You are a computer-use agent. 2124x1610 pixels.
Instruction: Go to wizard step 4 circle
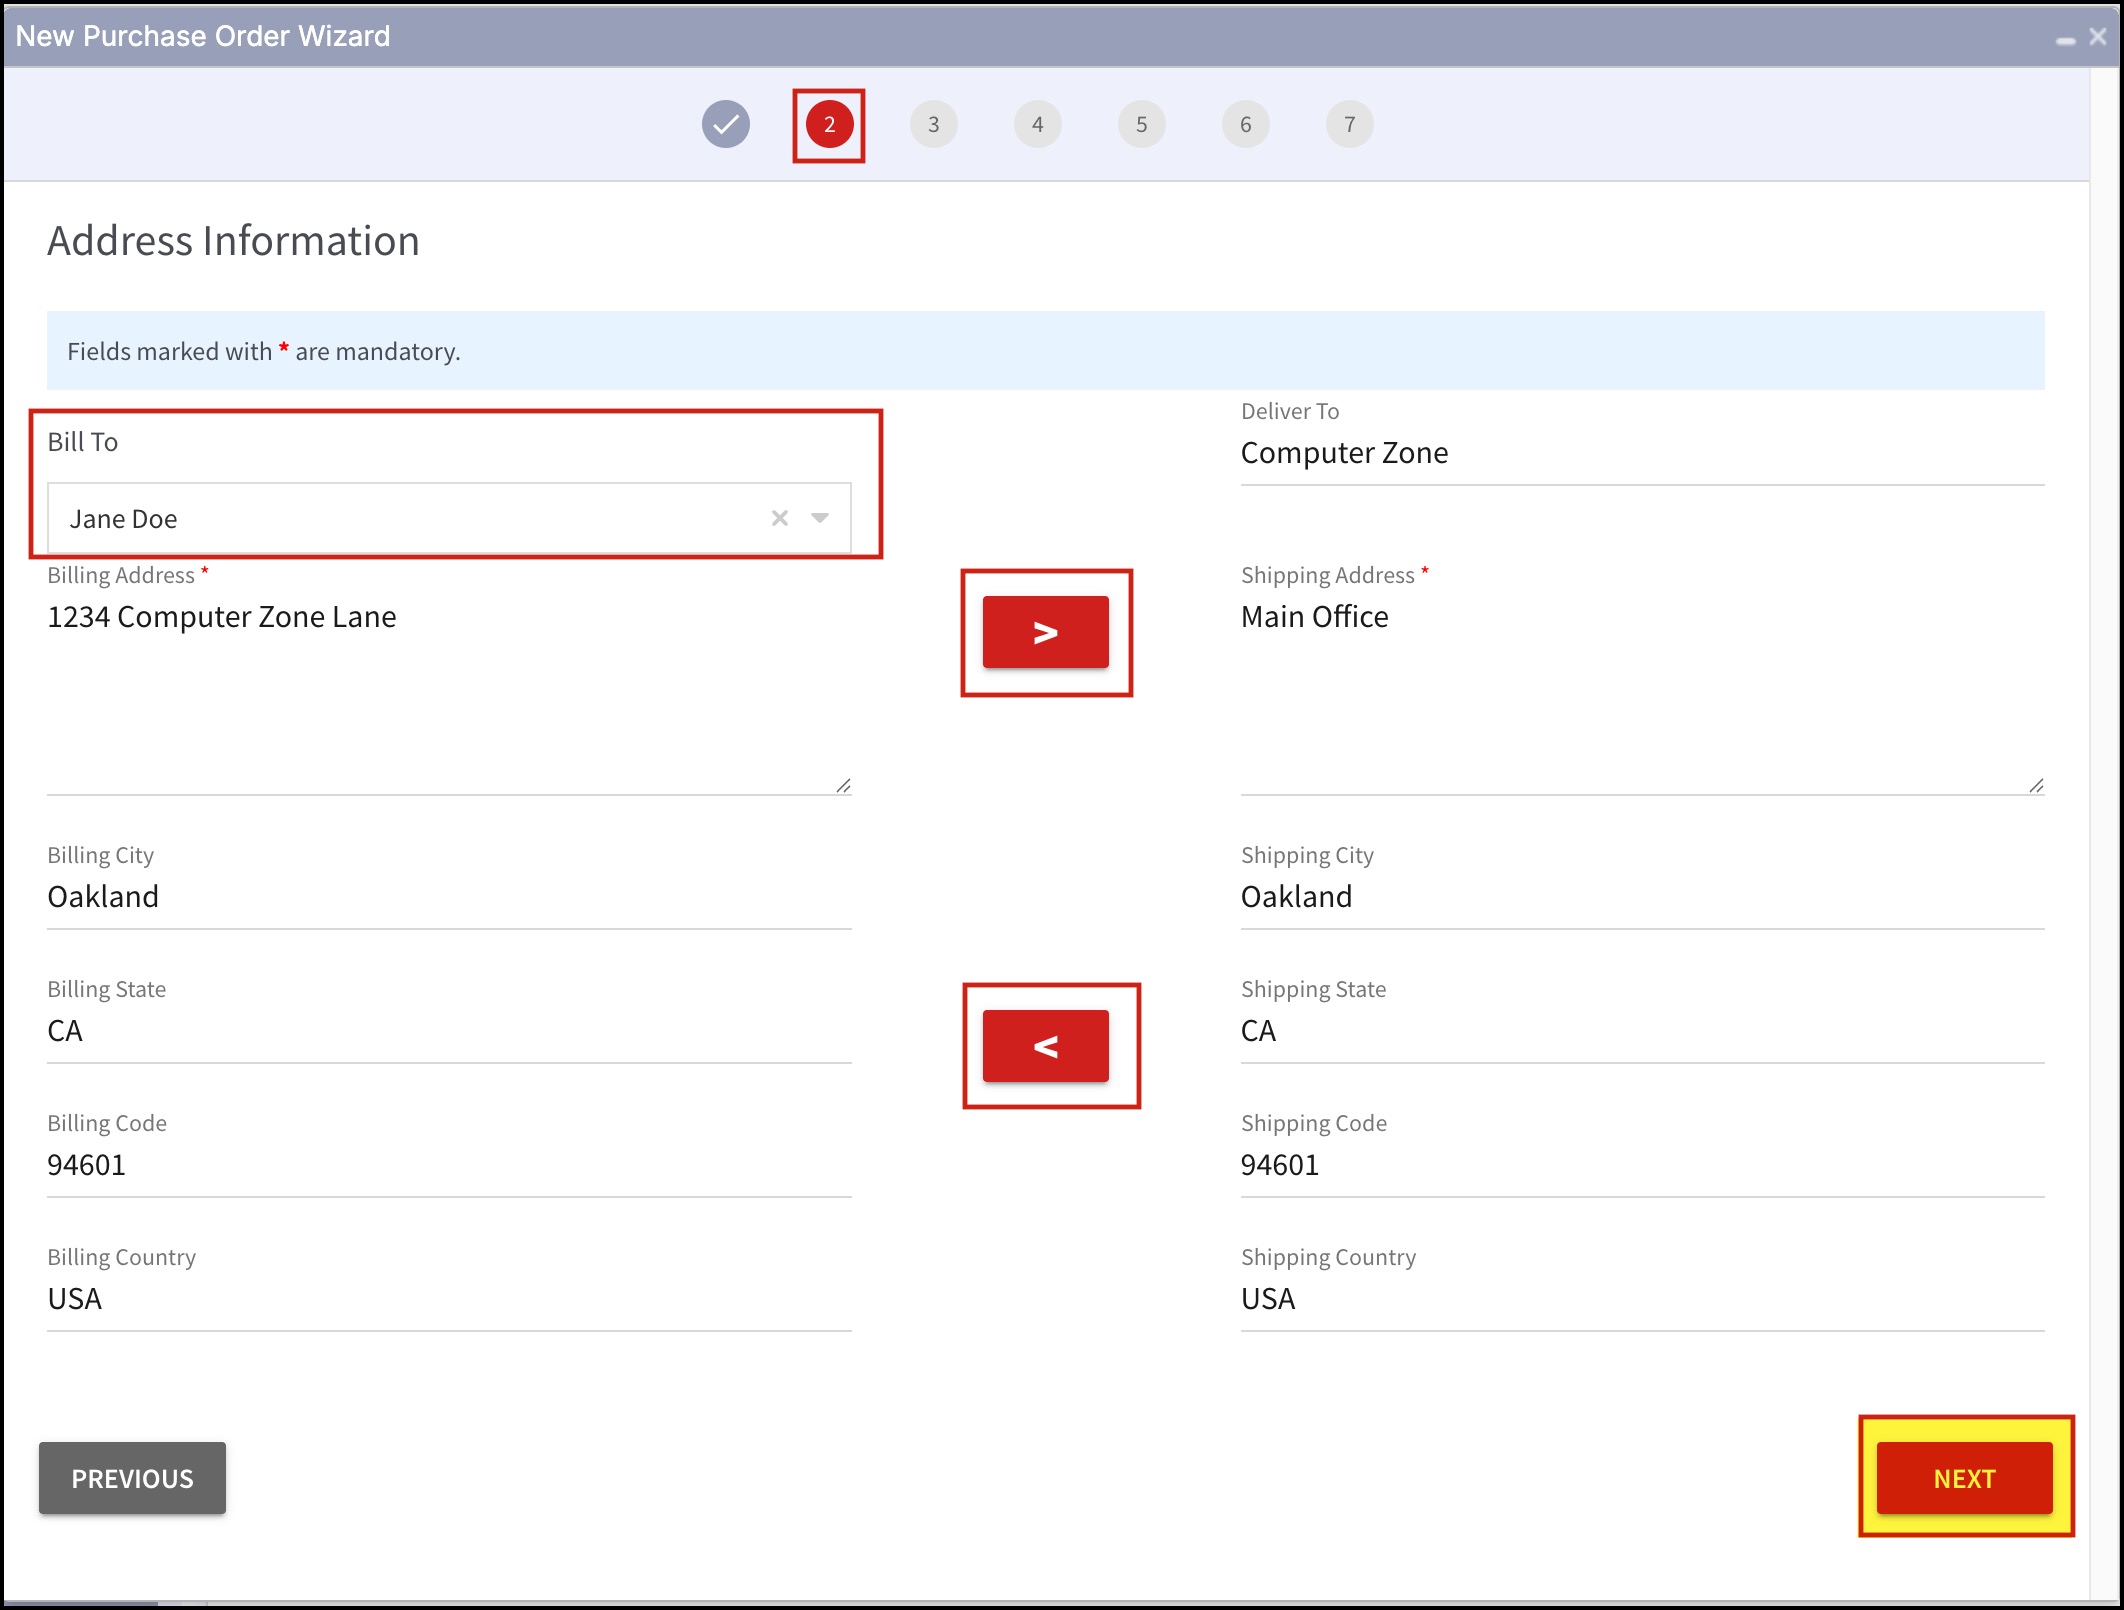(1037, 124)
